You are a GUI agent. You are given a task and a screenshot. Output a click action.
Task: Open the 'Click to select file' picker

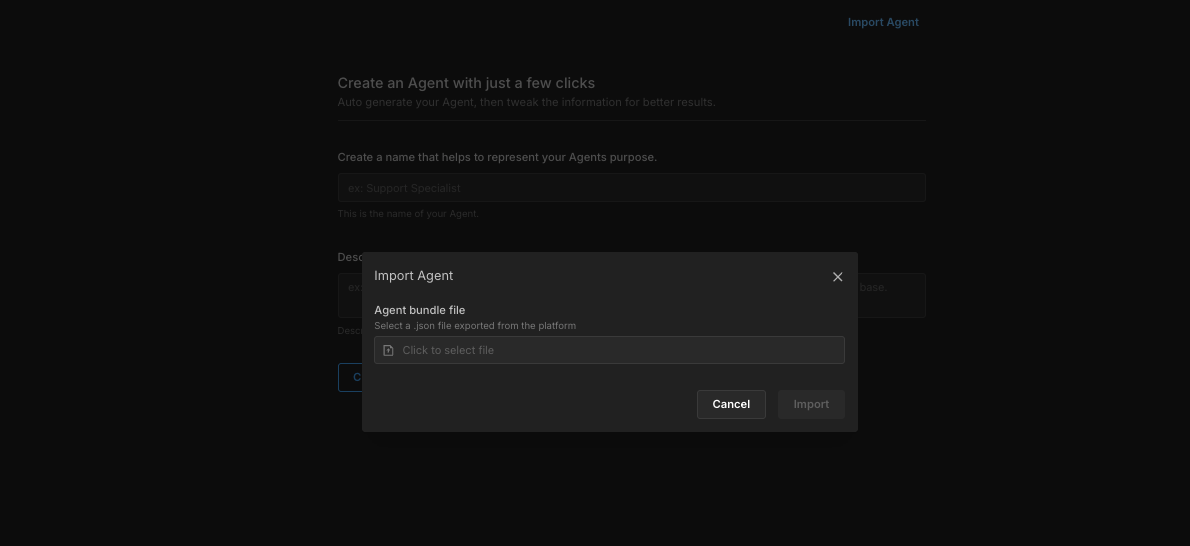[609, 350]
